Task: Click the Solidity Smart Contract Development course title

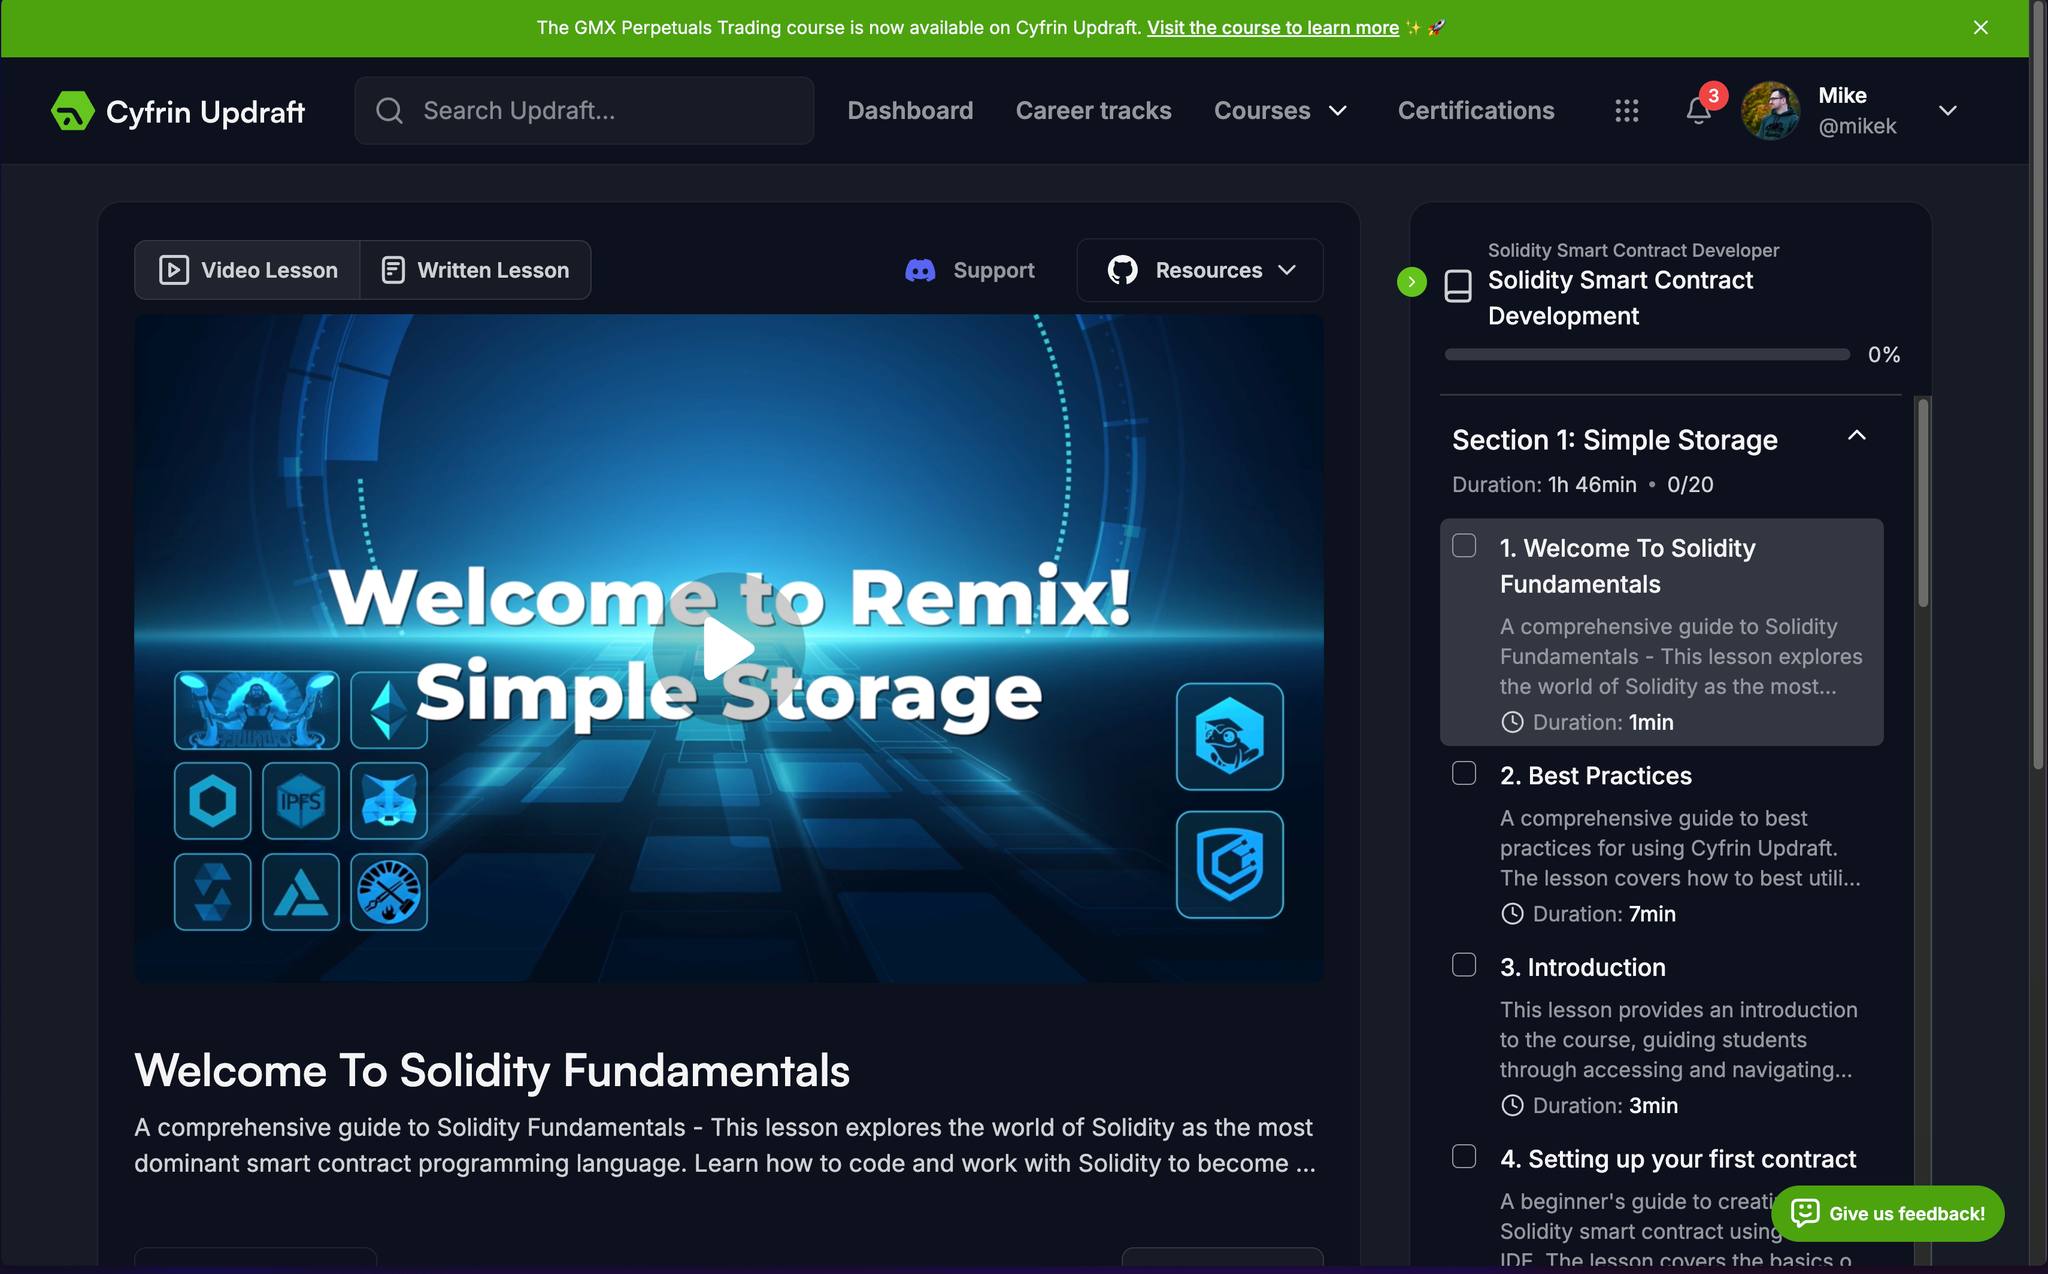Action: 1620,298
